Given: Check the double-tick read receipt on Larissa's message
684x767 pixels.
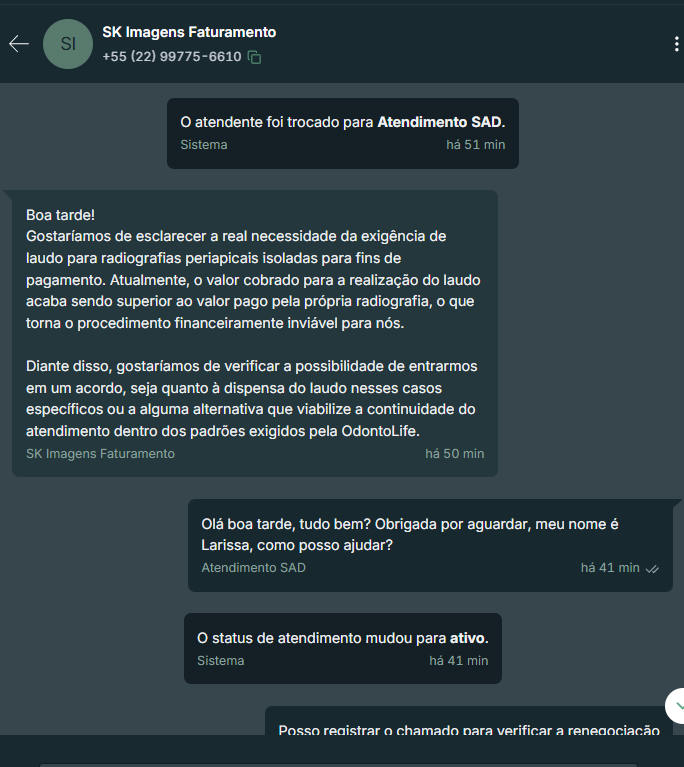Looking at the screenshot, I should (652, 568).
